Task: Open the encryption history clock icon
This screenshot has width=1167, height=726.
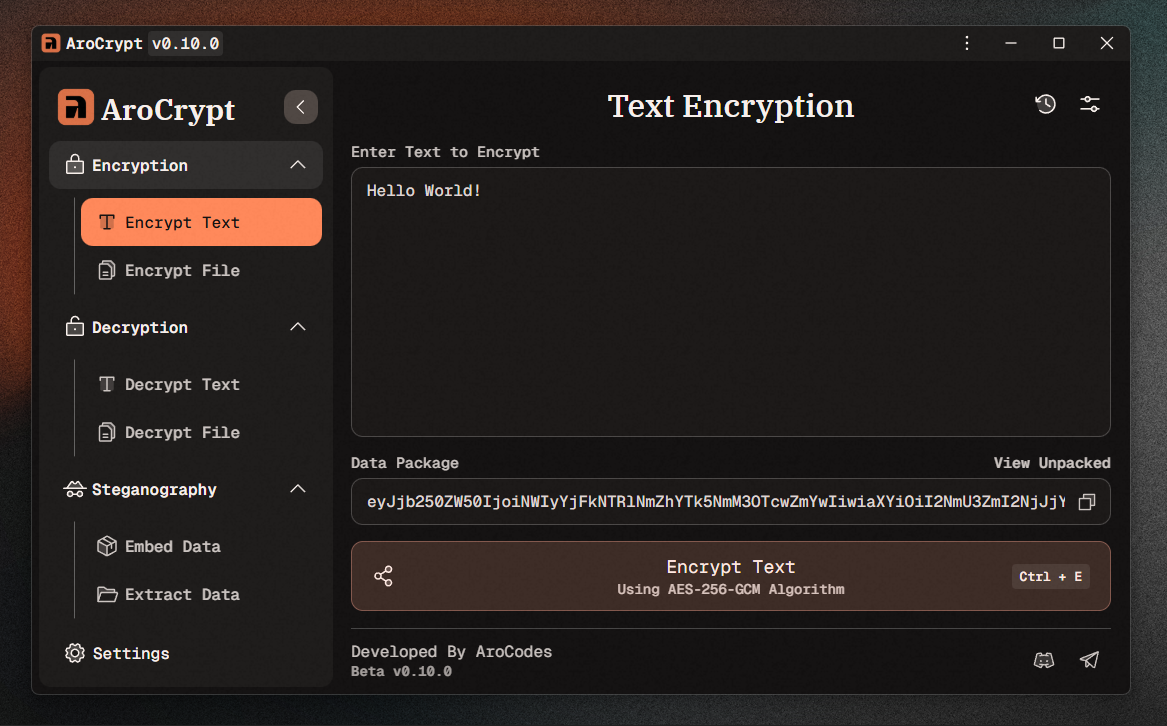Action: [x=1046, y=104]
